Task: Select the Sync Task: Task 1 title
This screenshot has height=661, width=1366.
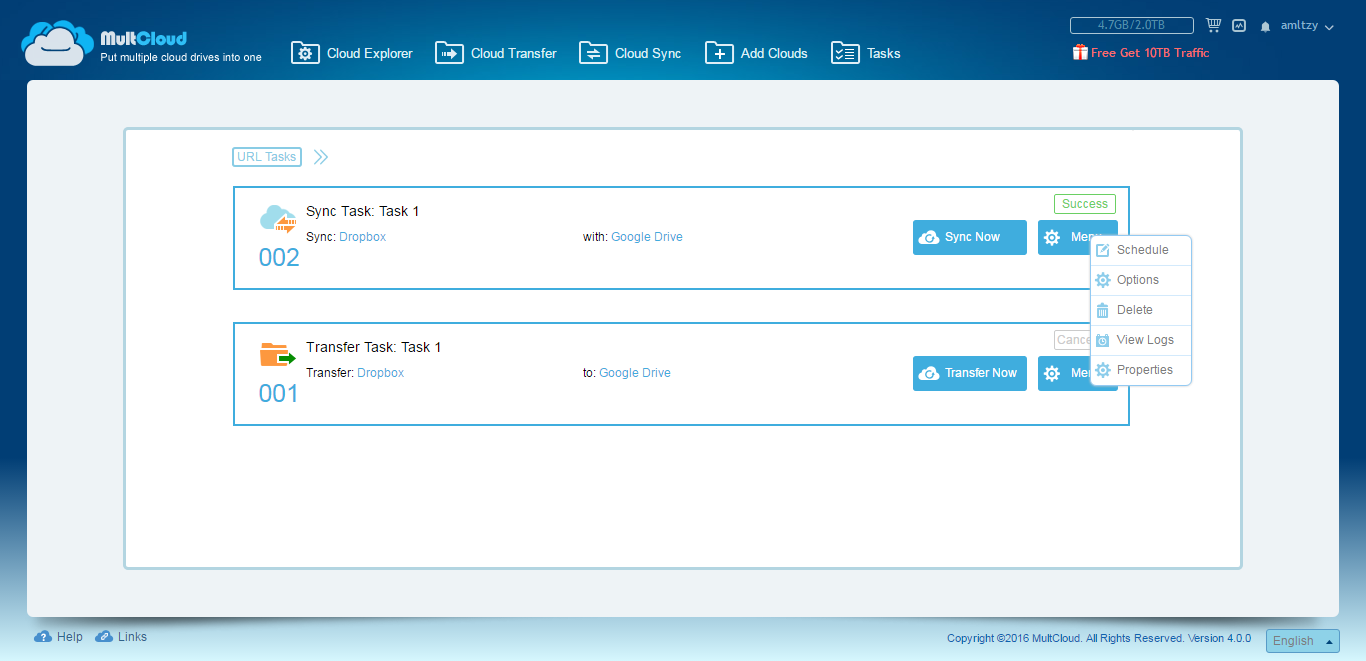Action: 363,211
